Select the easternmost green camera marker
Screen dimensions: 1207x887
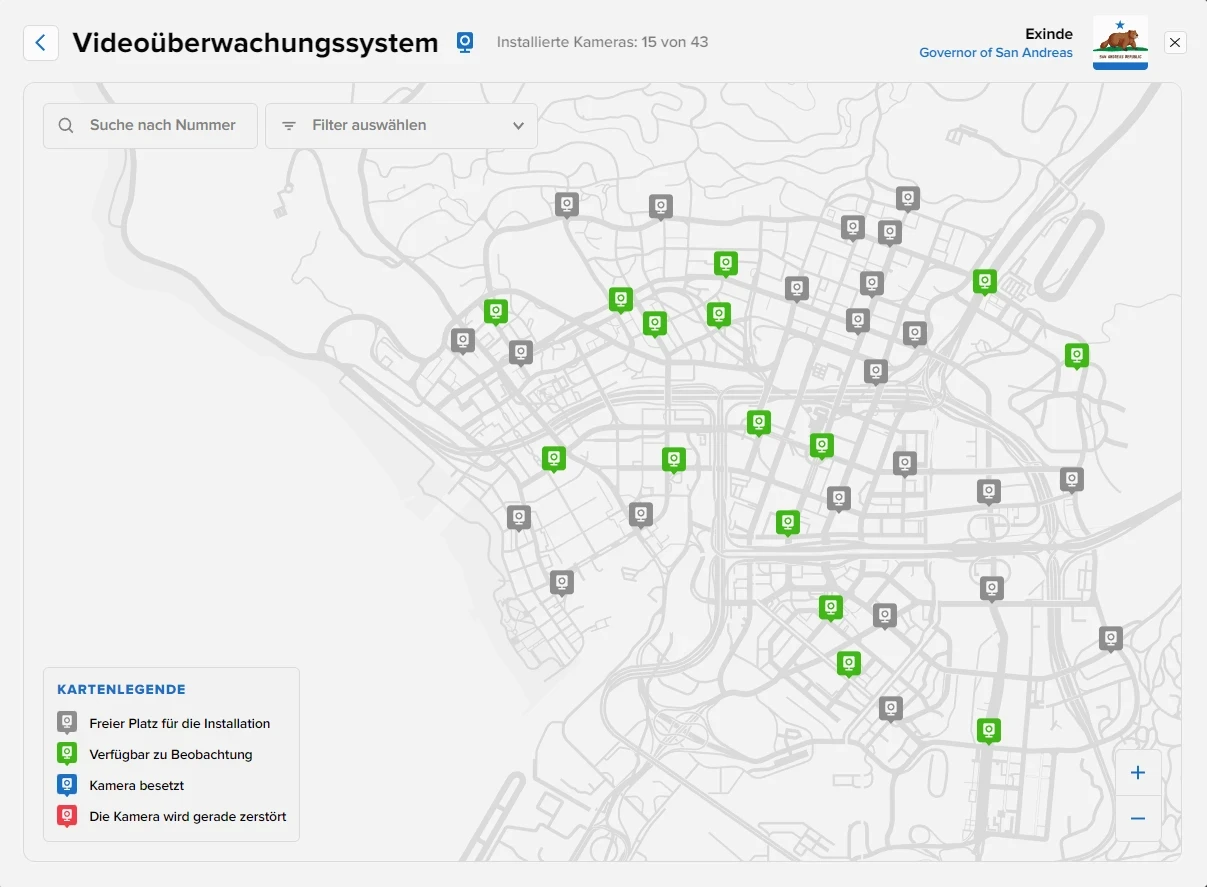click(1076, 354)
